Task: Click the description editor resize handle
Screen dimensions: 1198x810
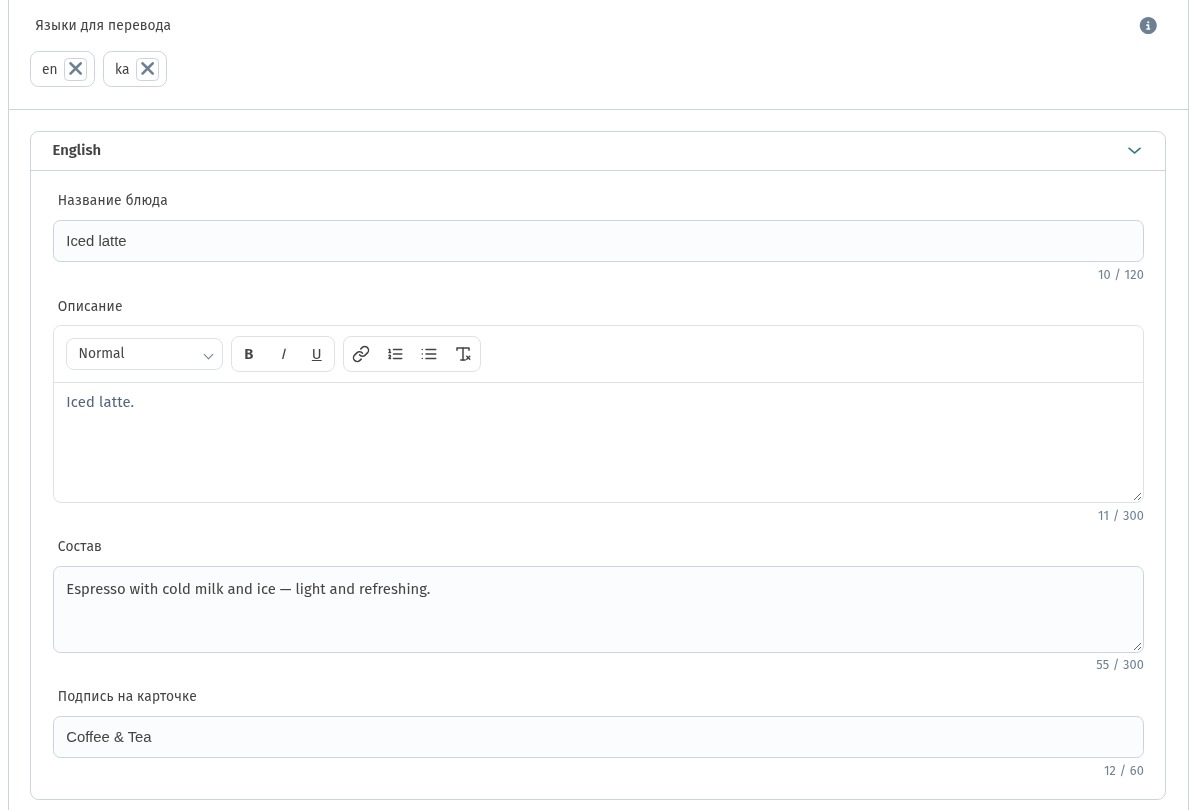Action: (x=1137, y=496)
